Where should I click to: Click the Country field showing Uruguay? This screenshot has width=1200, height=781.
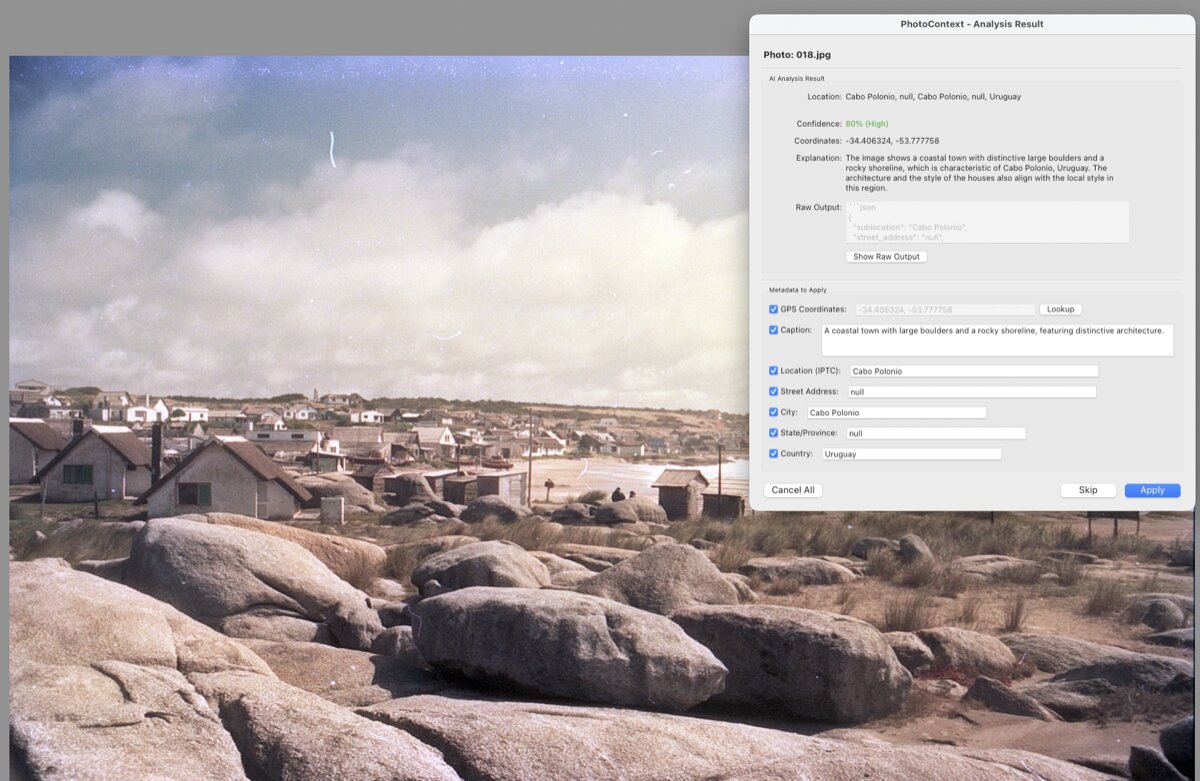coord(912,453)
